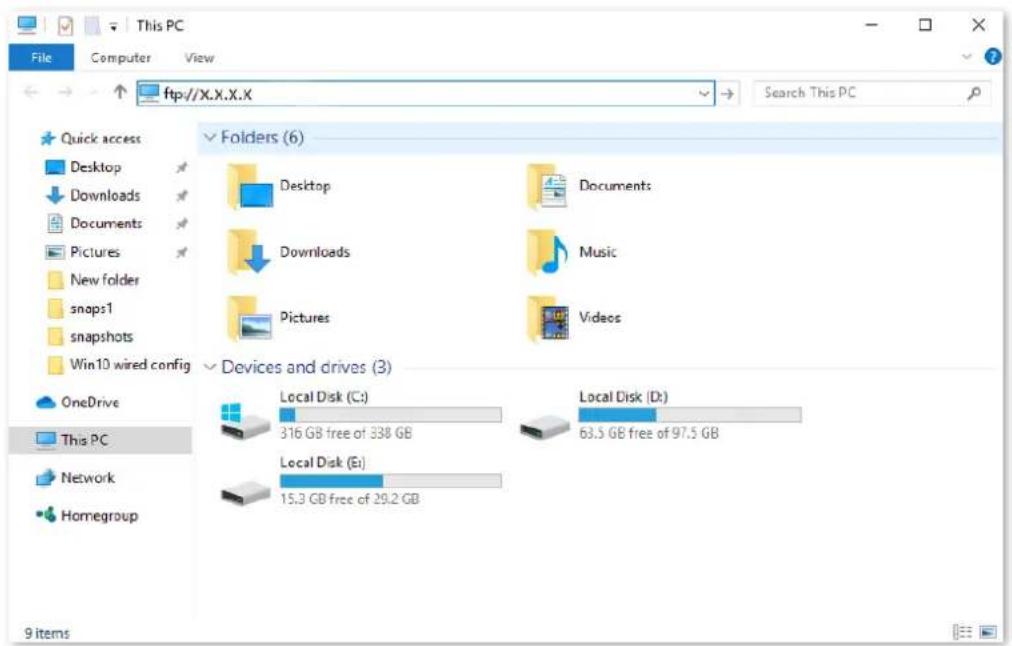Viewport: 1012px width, 646px height.
Task: Click the '63.5 GB free of 97.5 GB' text
Action: 649,433
